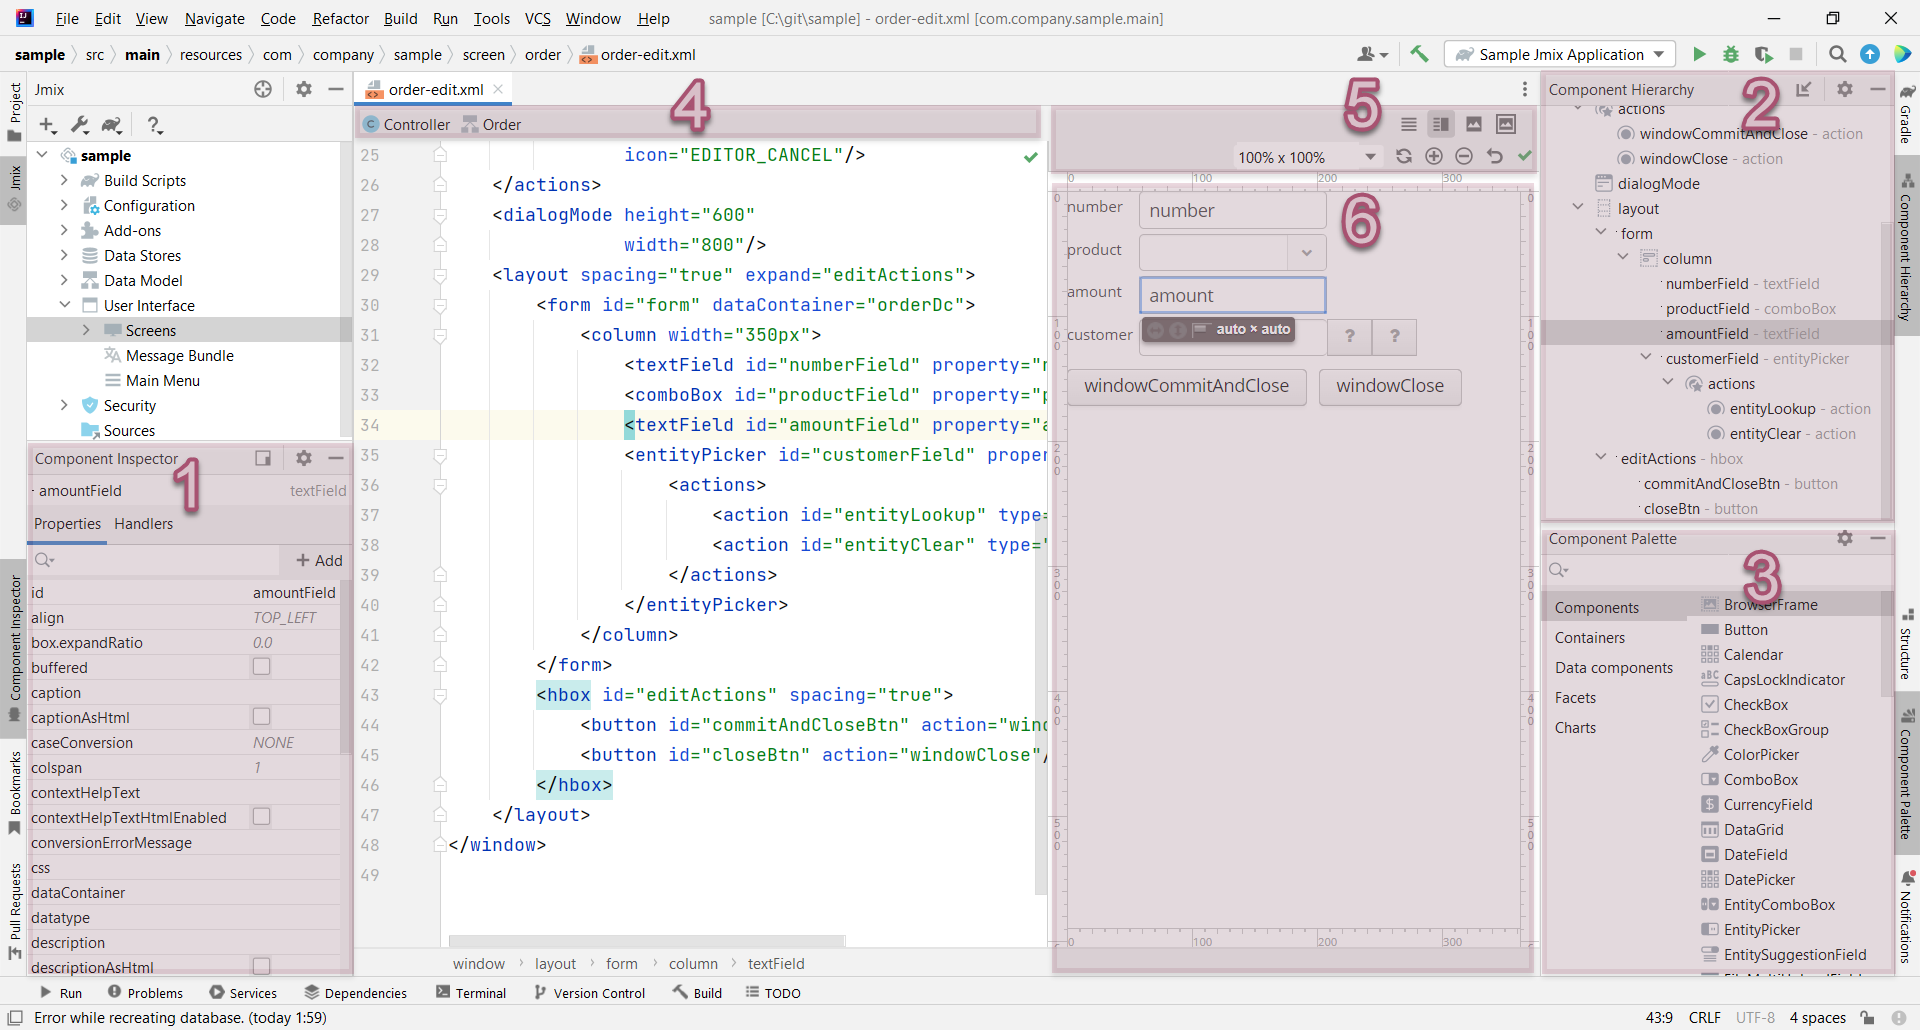Click the plus add icon in Jmix panel
The height and width of the screenshot is (1030, 1920).
click(x=47, y=125)
